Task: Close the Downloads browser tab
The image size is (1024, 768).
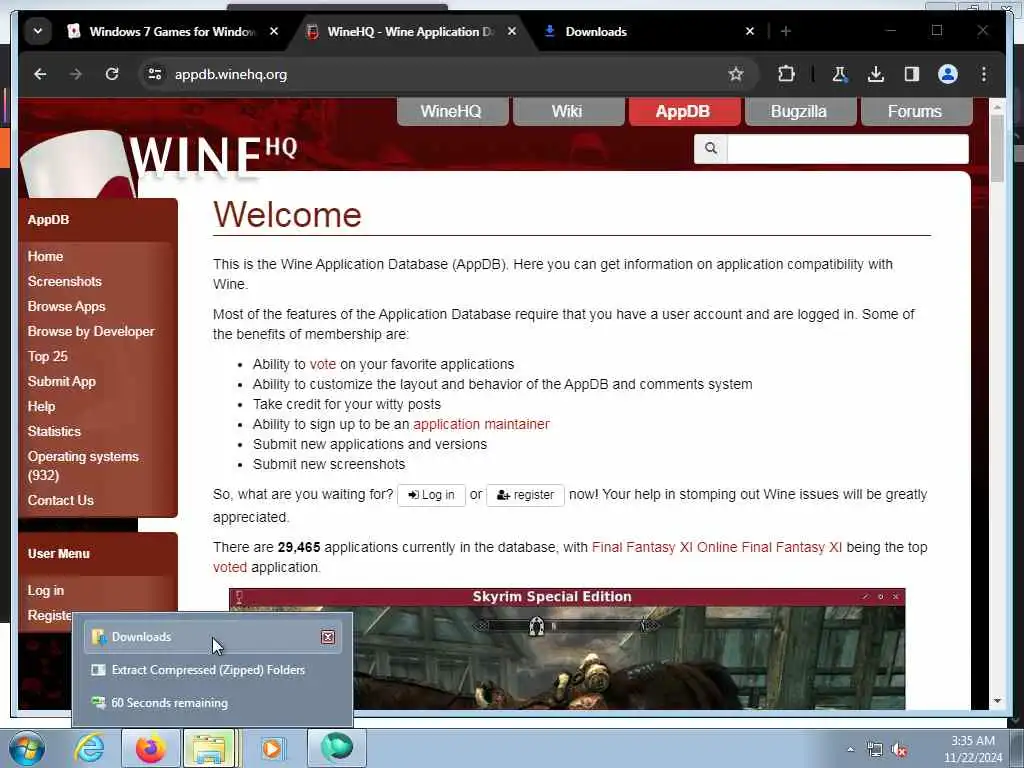Action: (x=750, y=31)
